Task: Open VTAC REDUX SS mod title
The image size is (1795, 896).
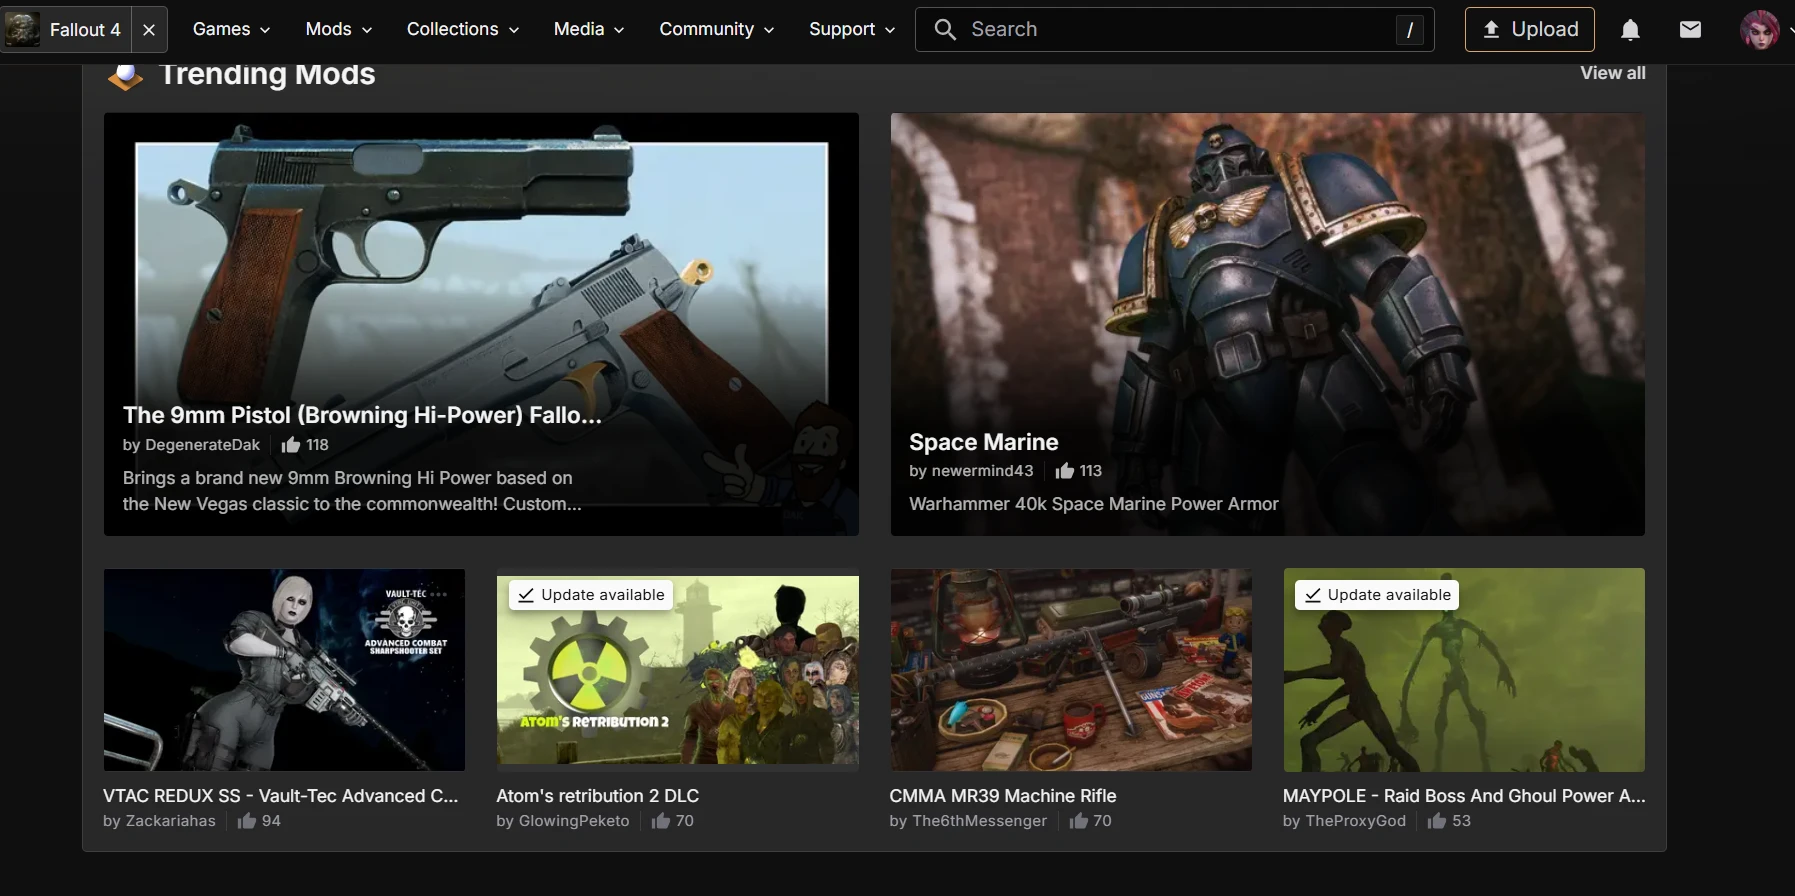Action: pos(281,796)
